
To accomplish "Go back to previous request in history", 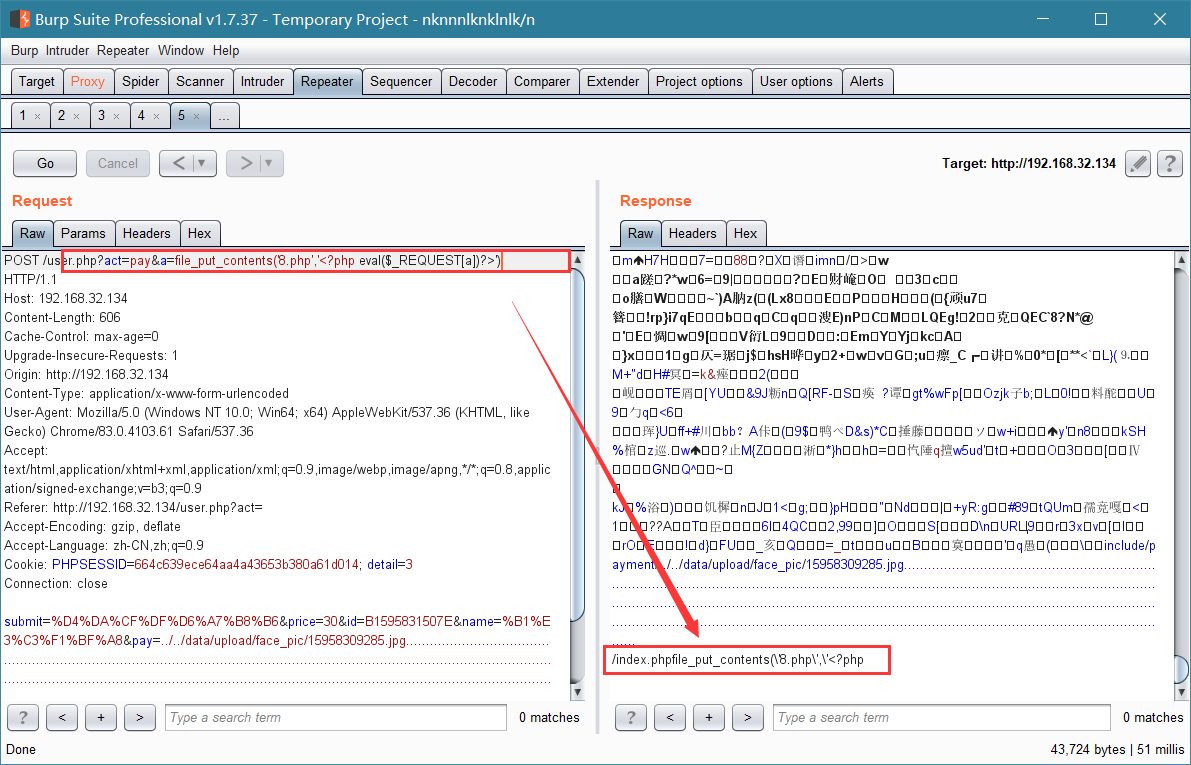I will coord(178,163).
